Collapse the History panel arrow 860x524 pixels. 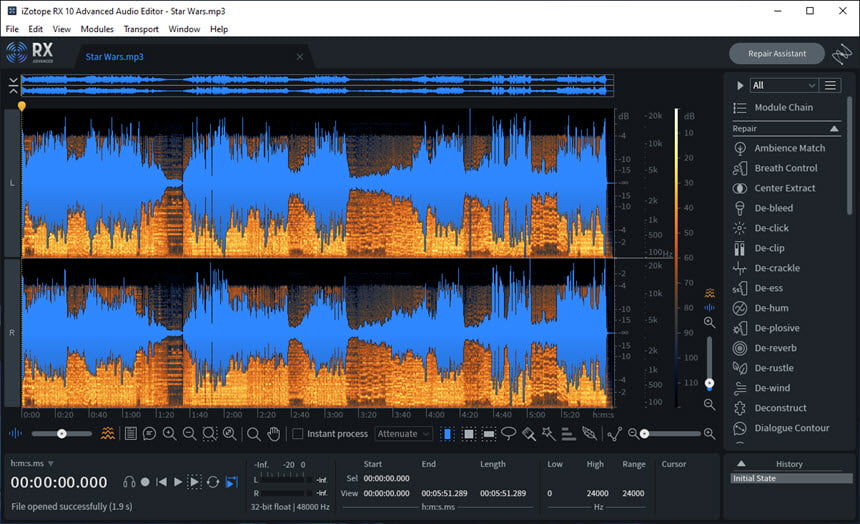click(741, 464)
